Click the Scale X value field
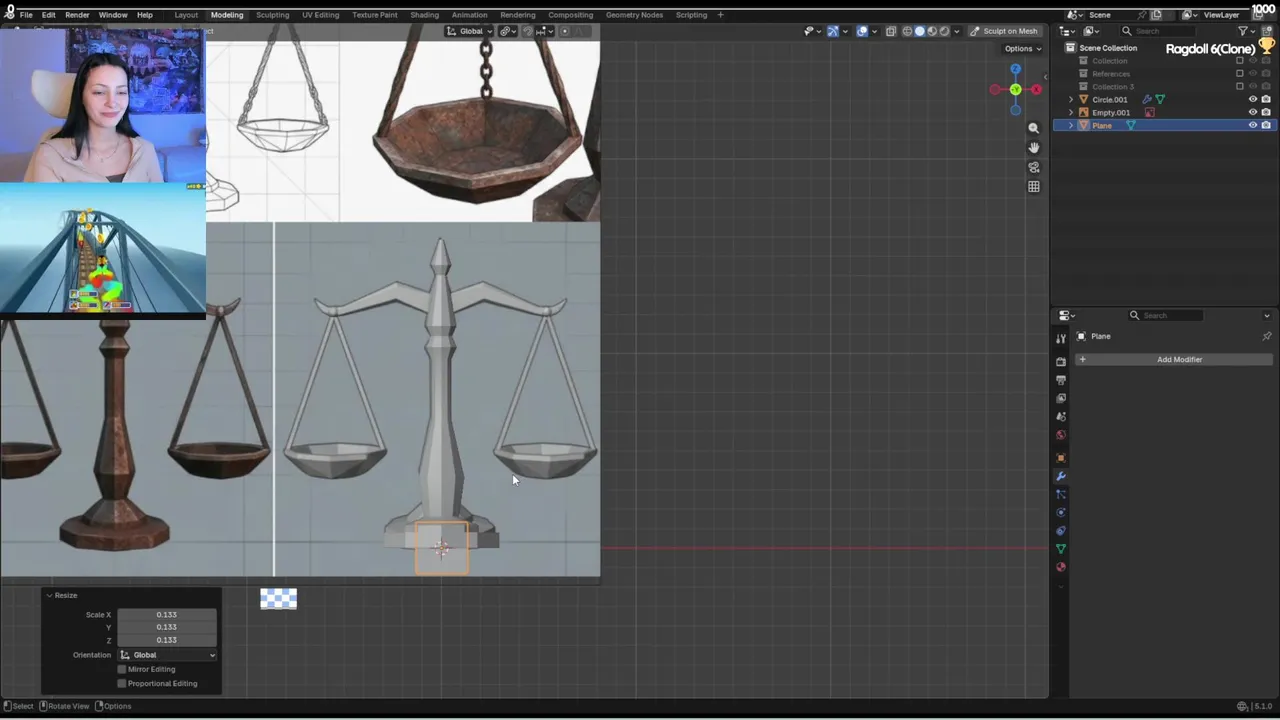Screen dimensions: 1280x720 [166, 615]
